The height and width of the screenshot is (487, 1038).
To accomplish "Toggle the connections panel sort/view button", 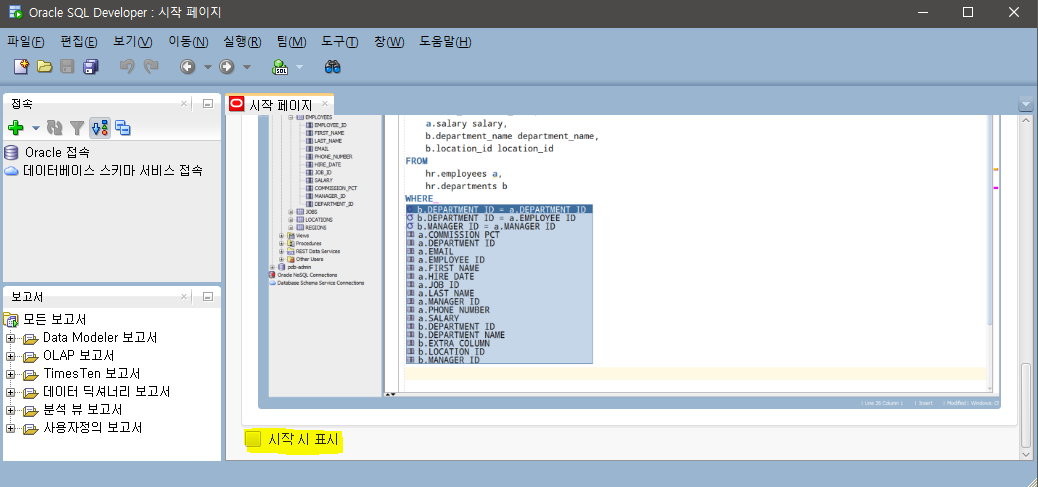I will pos(100,128).
